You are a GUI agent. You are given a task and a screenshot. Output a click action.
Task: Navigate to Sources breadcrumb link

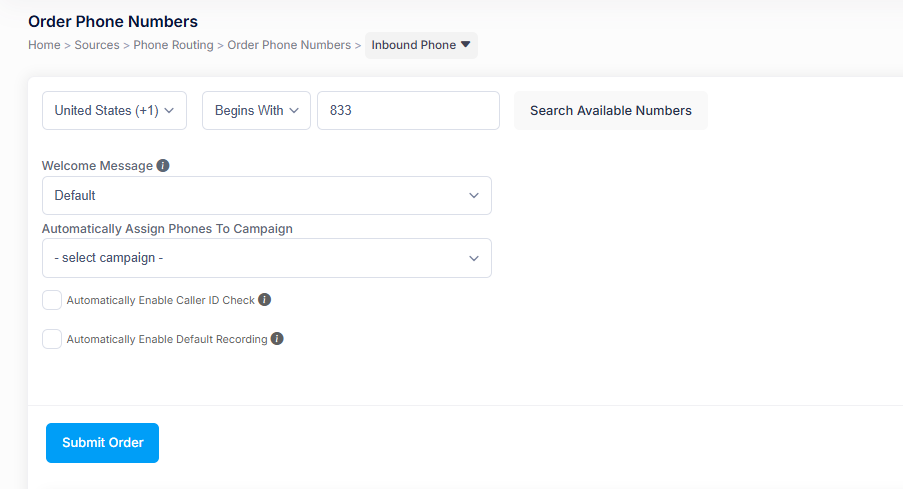[x=97, y=45]
